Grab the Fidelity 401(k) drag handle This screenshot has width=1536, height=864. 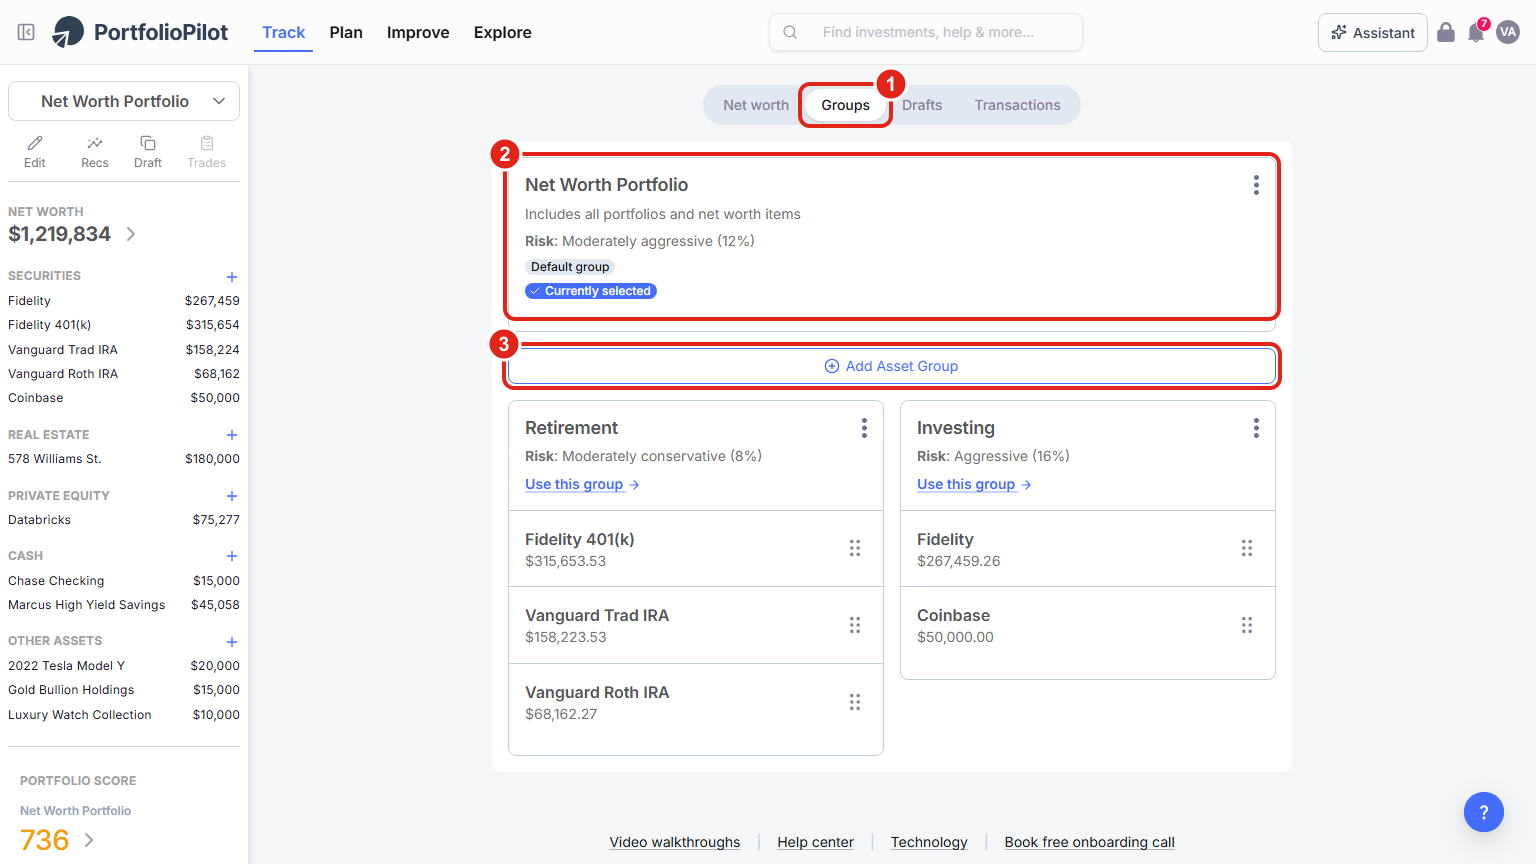(855, 548)
